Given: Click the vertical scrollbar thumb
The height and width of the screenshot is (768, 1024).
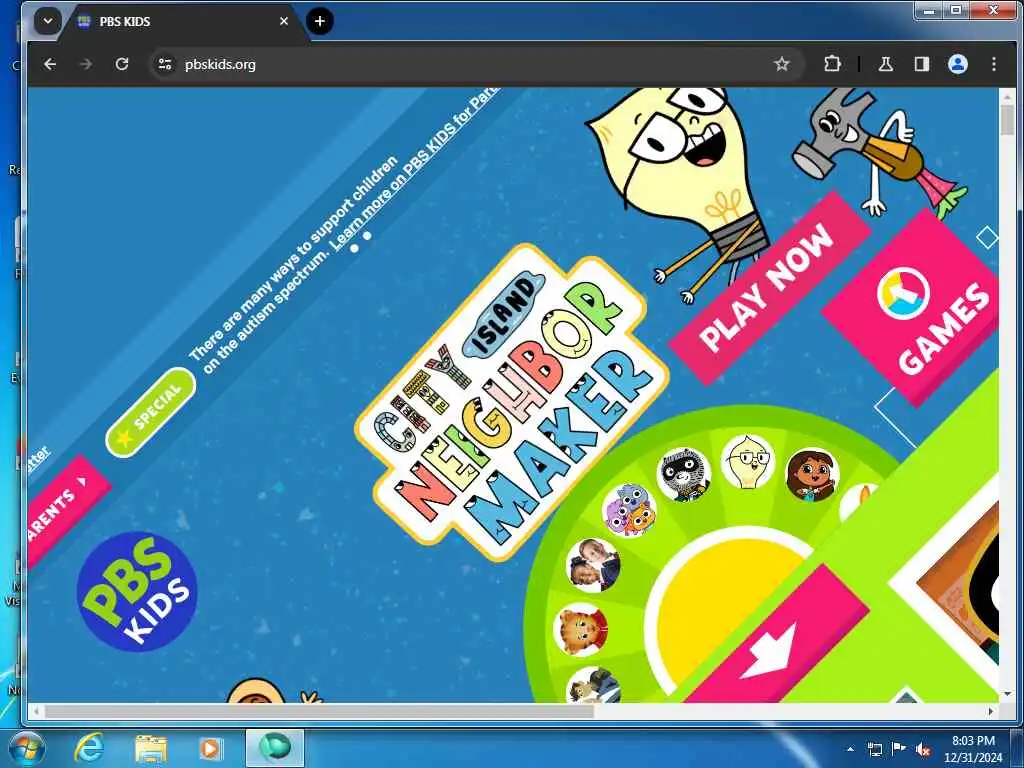Looking at the screenshot, I should coord(1007,119).
